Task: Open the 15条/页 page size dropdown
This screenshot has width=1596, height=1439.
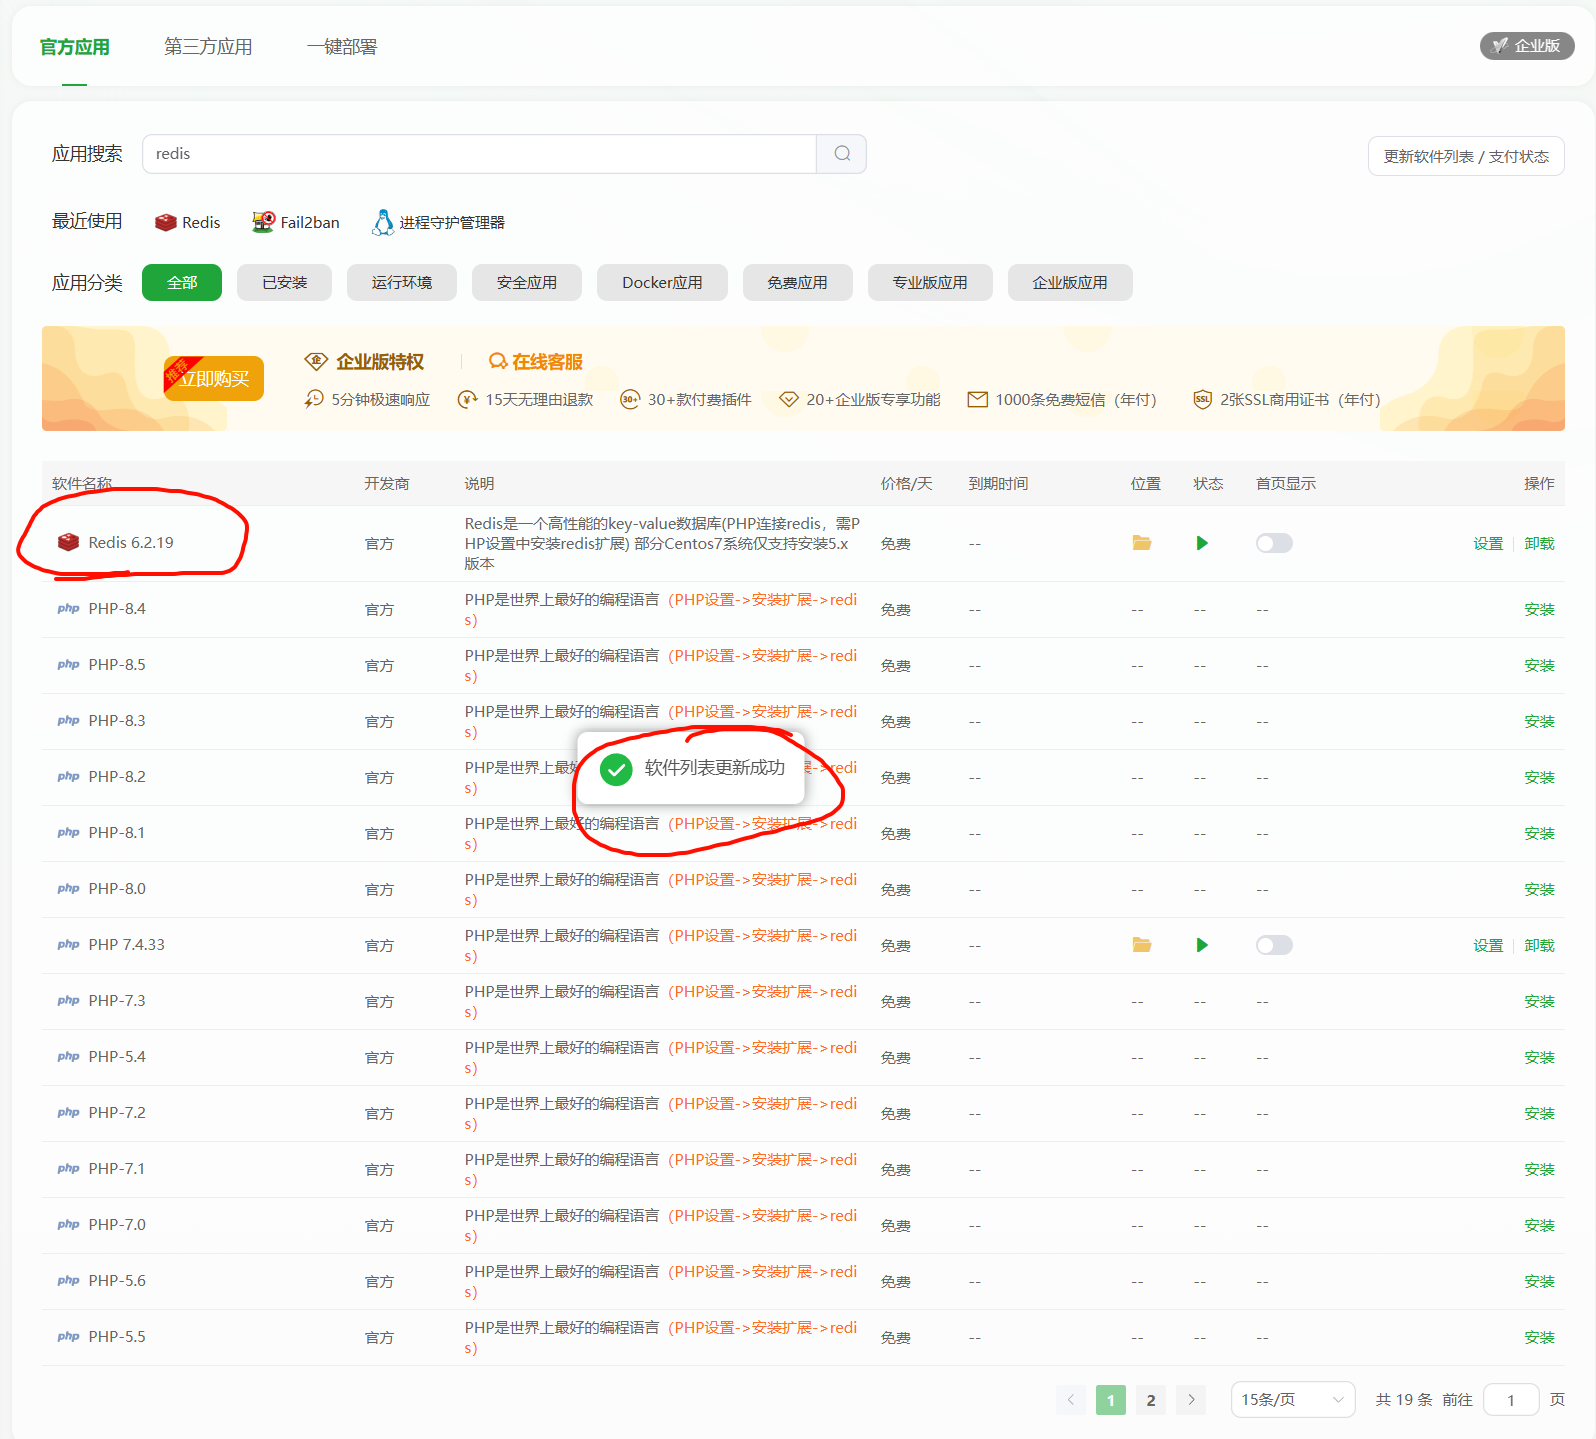Action: 1292,1400
